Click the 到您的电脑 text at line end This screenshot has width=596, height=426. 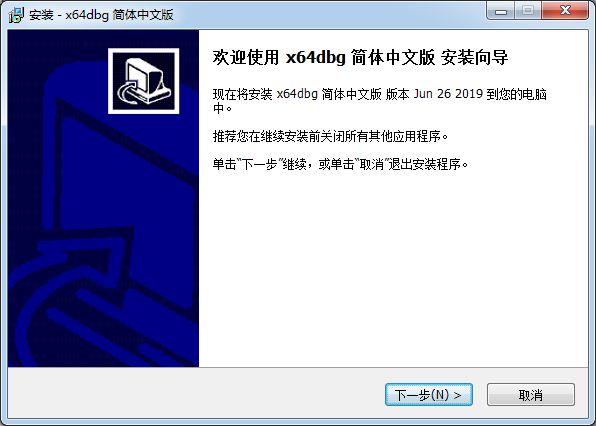point(517,94)
